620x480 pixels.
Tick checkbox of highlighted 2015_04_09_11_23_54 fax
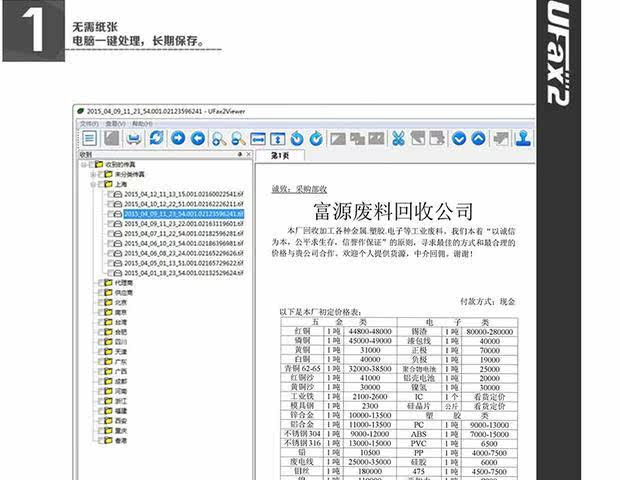click(110, 214)
